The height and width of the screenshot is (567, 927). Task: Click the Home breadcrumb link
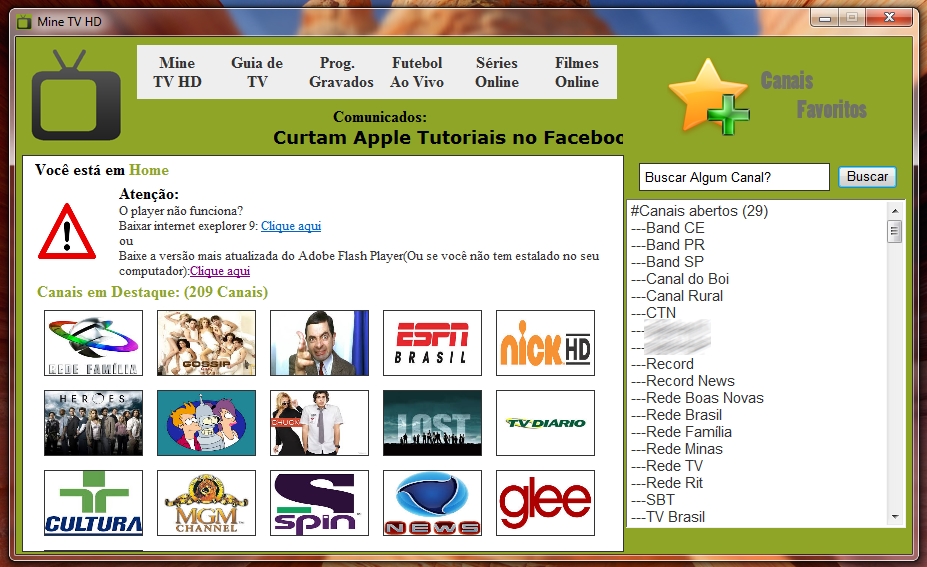[149, 170]
